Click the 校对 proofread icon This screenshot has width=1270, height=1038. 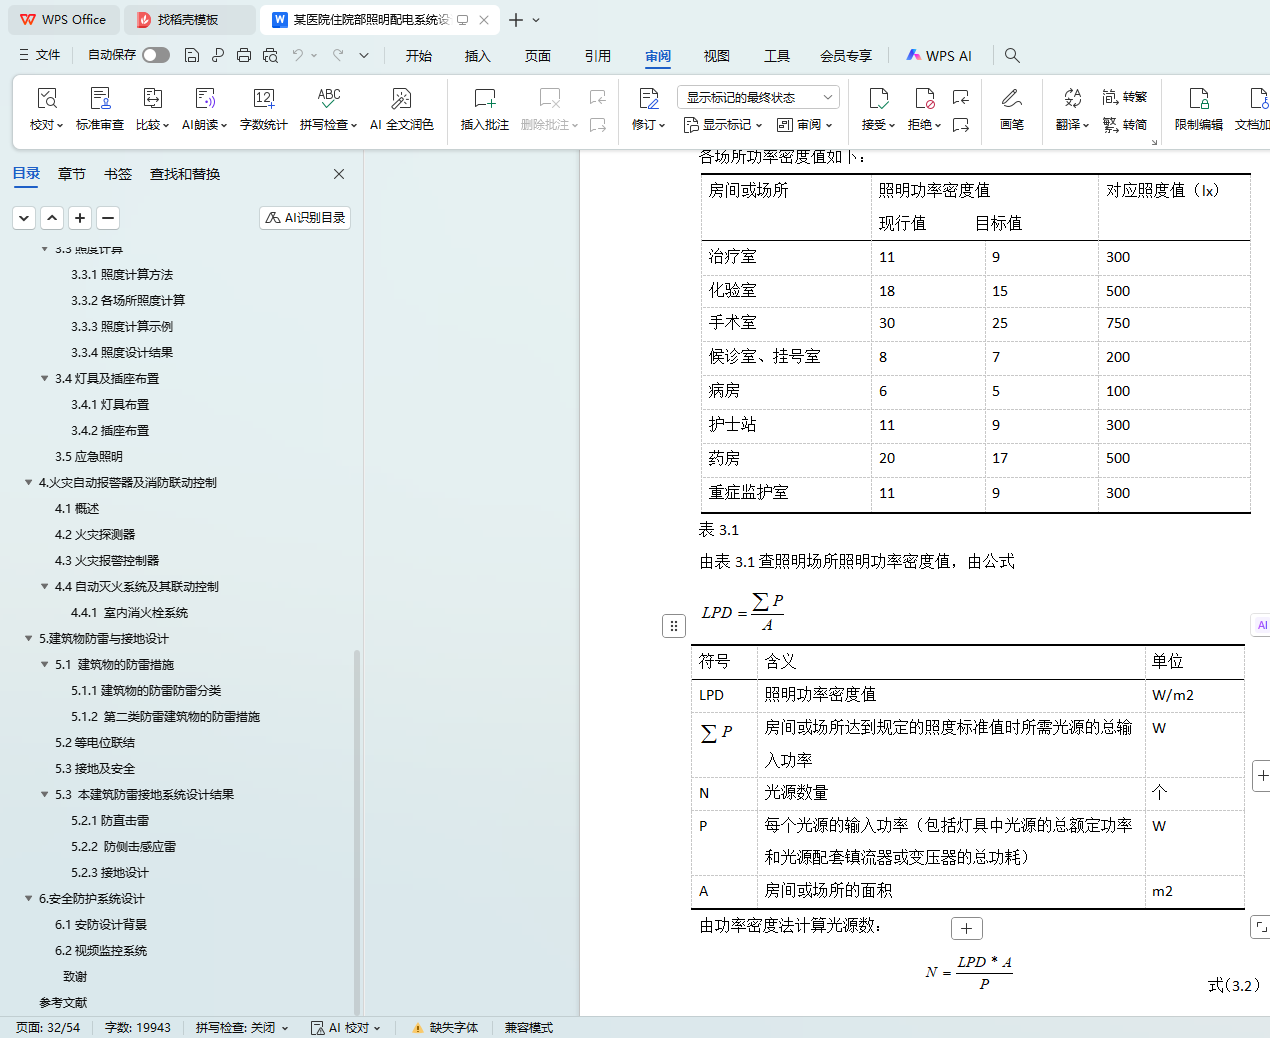(47, 98)
